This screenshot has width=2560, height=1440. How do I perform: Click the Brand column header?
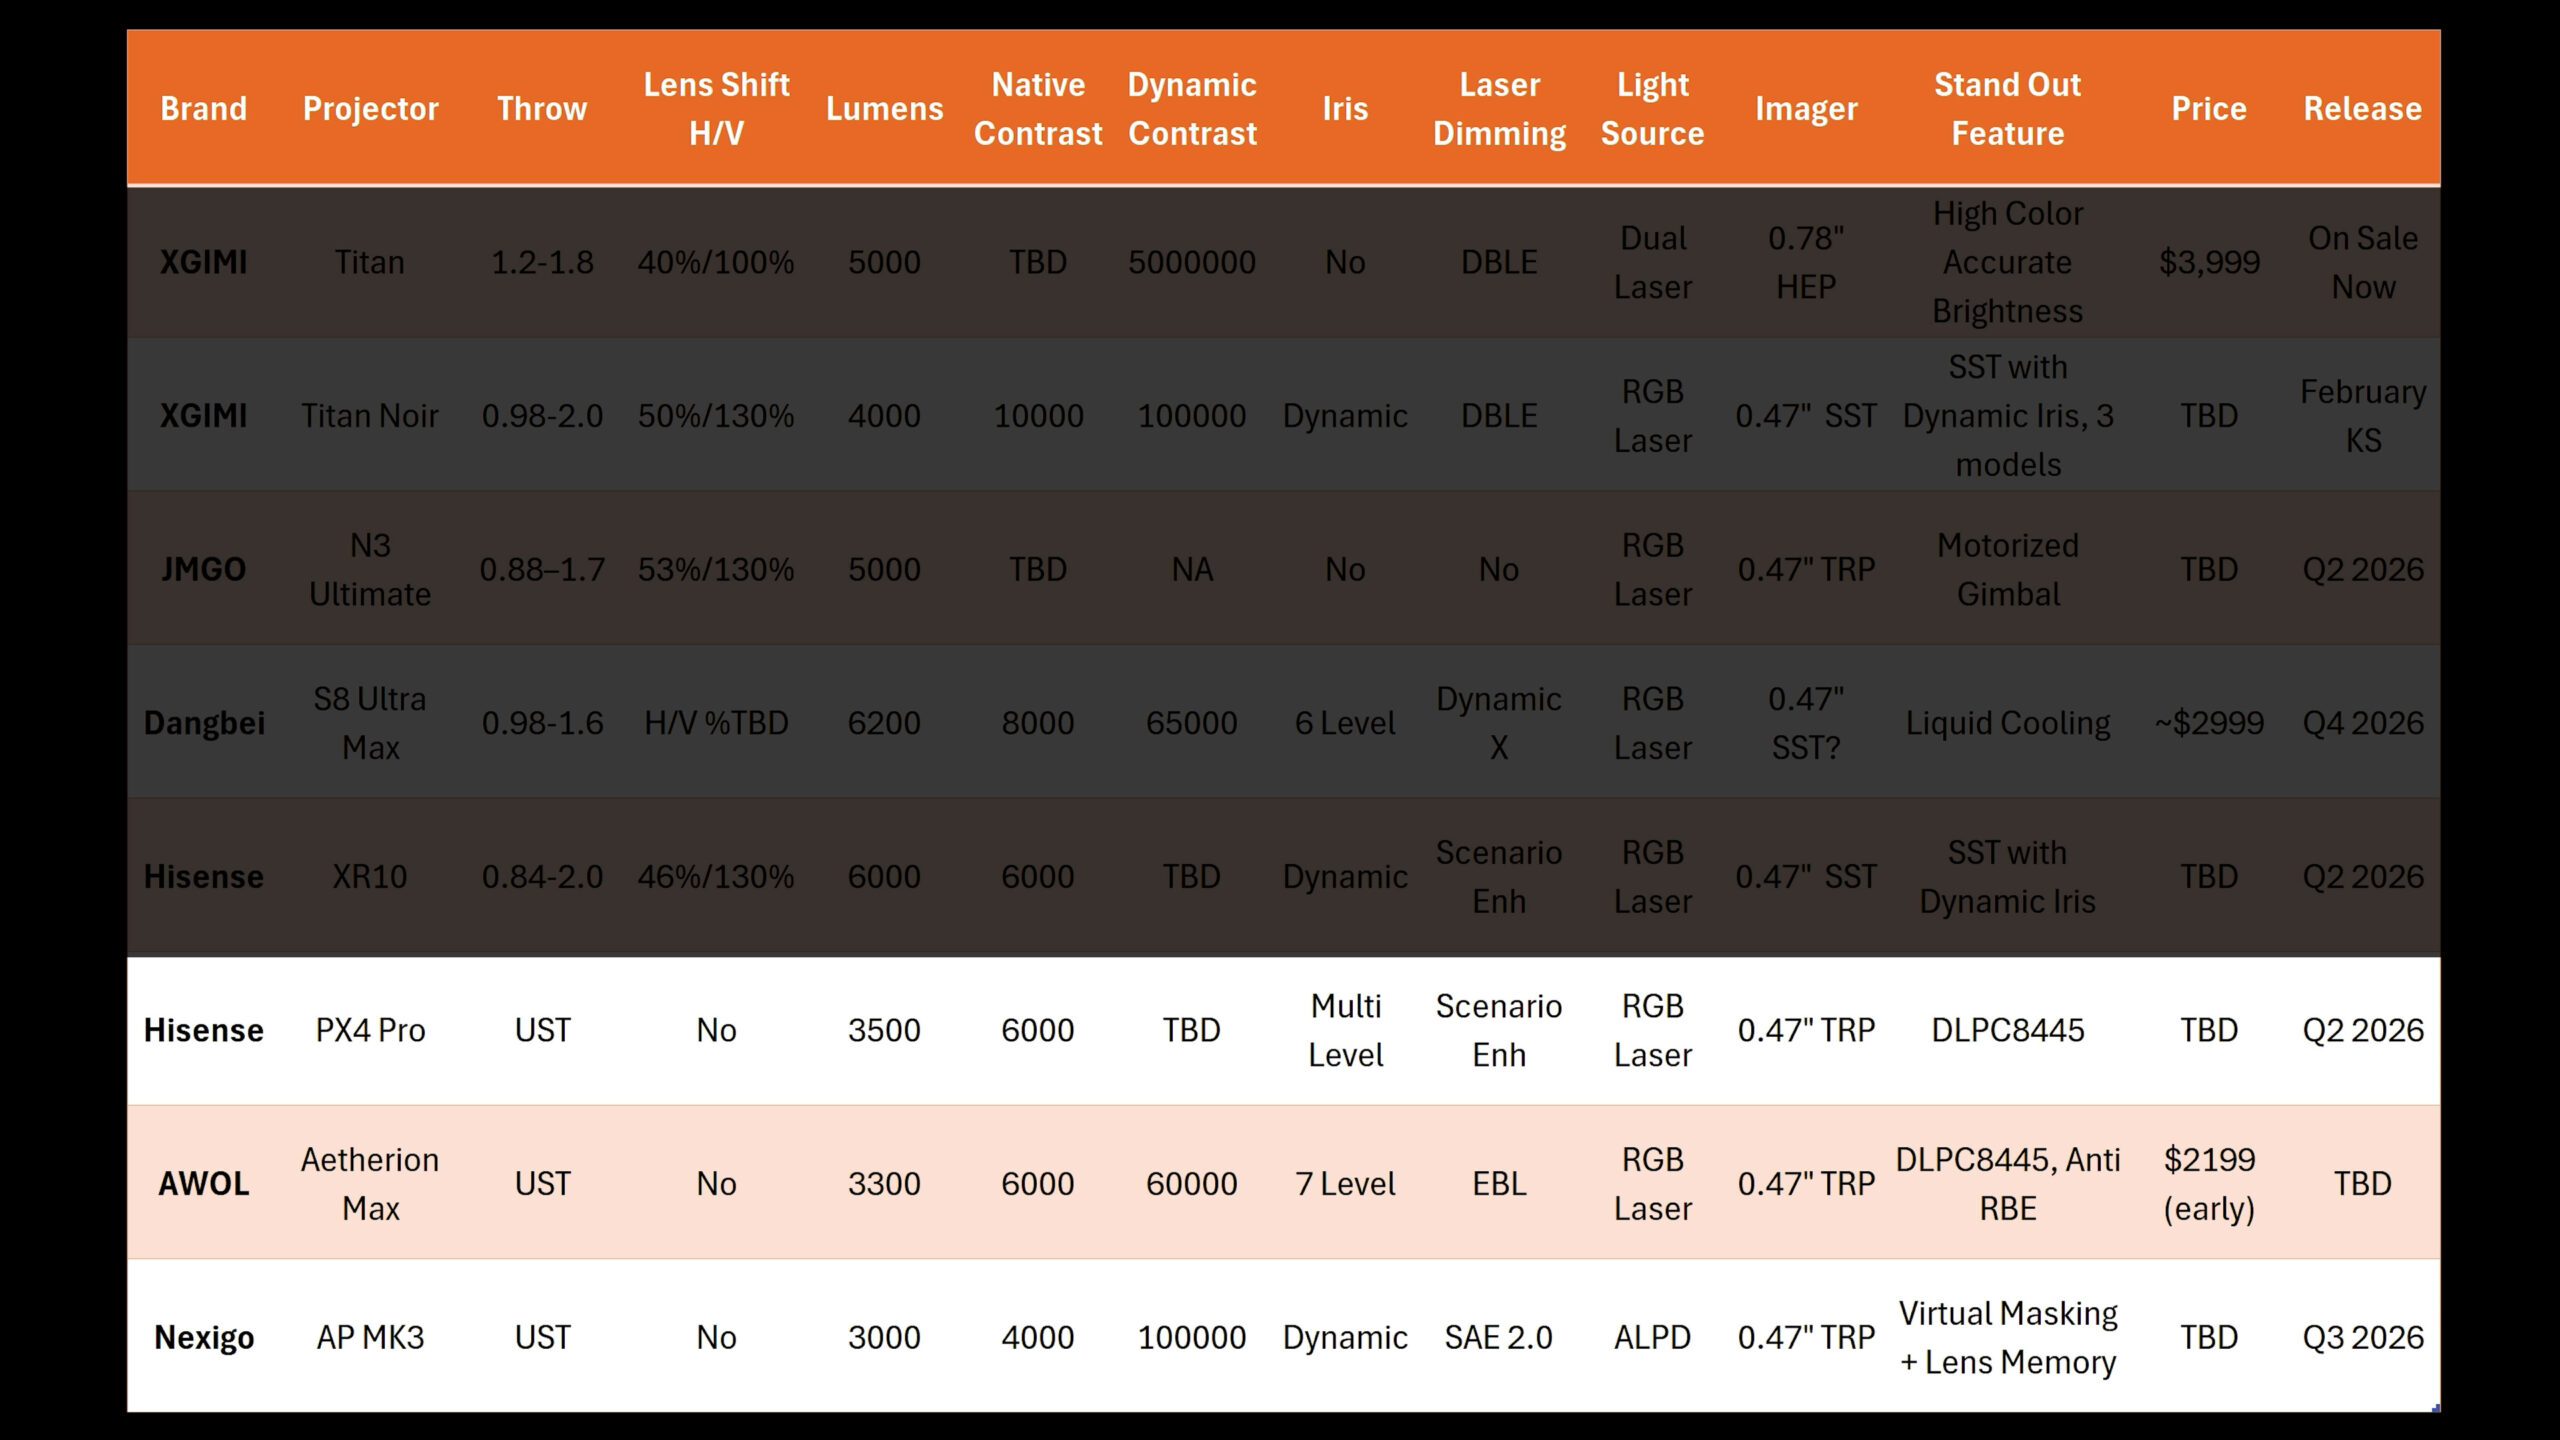pos(203,108)
